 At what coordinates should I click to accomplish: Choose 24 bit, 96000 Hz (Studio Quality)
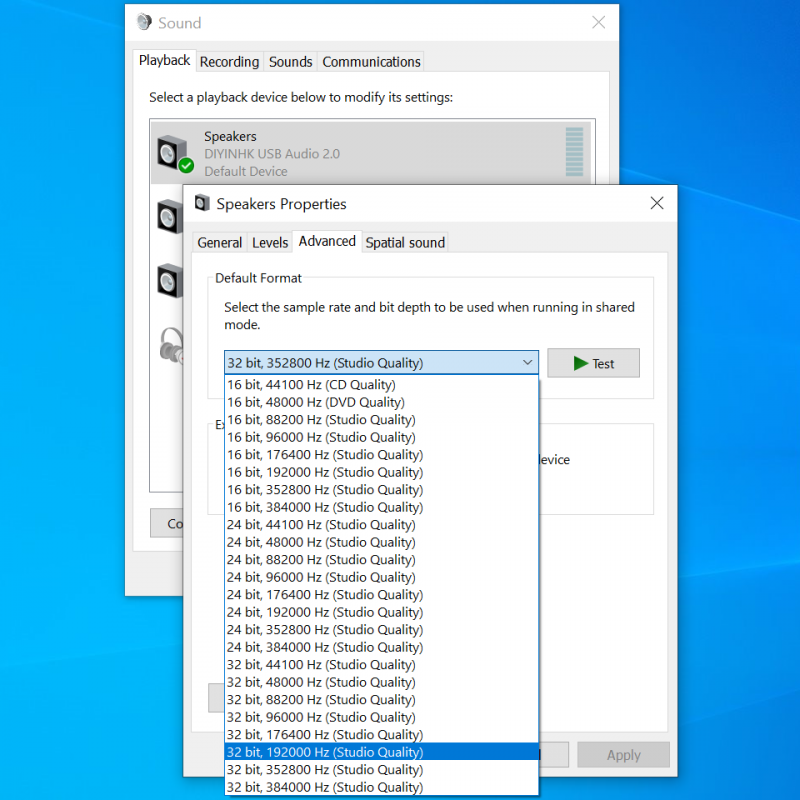[320, 577]
